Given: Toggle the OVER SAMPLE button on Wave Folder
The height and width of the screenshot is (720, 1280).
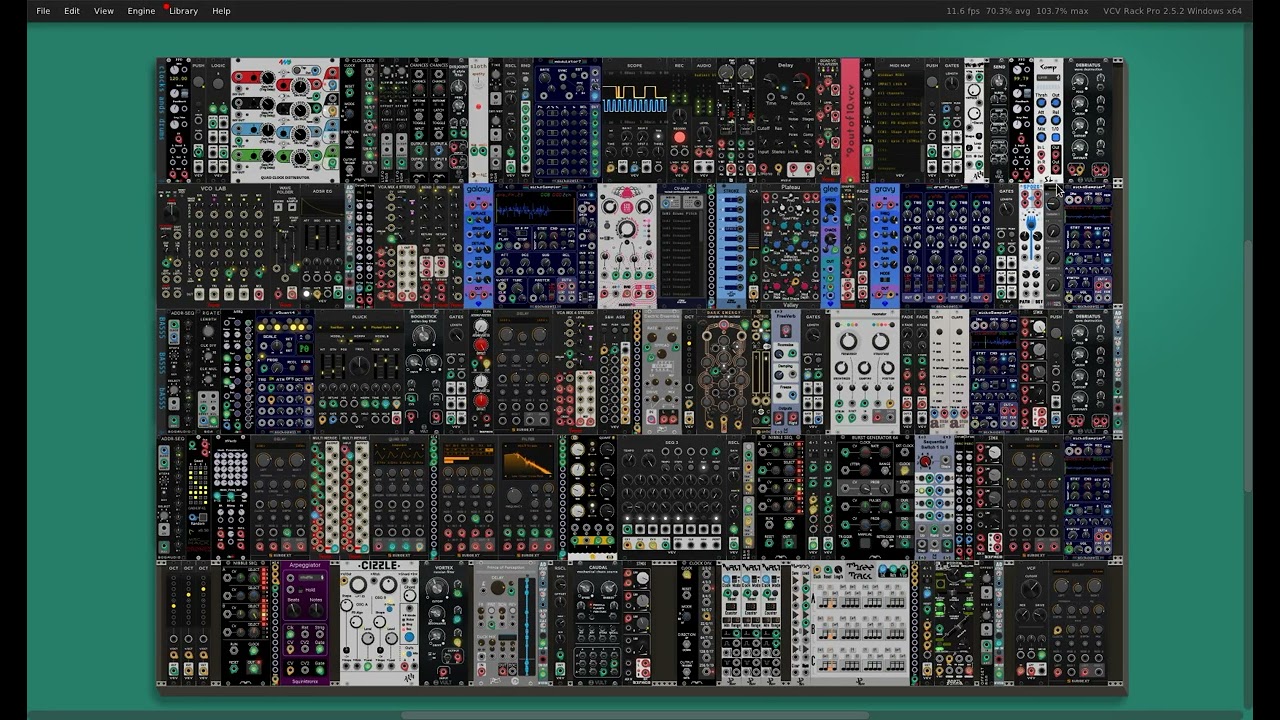Looking at the screenshot, I should tap(292, 207).
